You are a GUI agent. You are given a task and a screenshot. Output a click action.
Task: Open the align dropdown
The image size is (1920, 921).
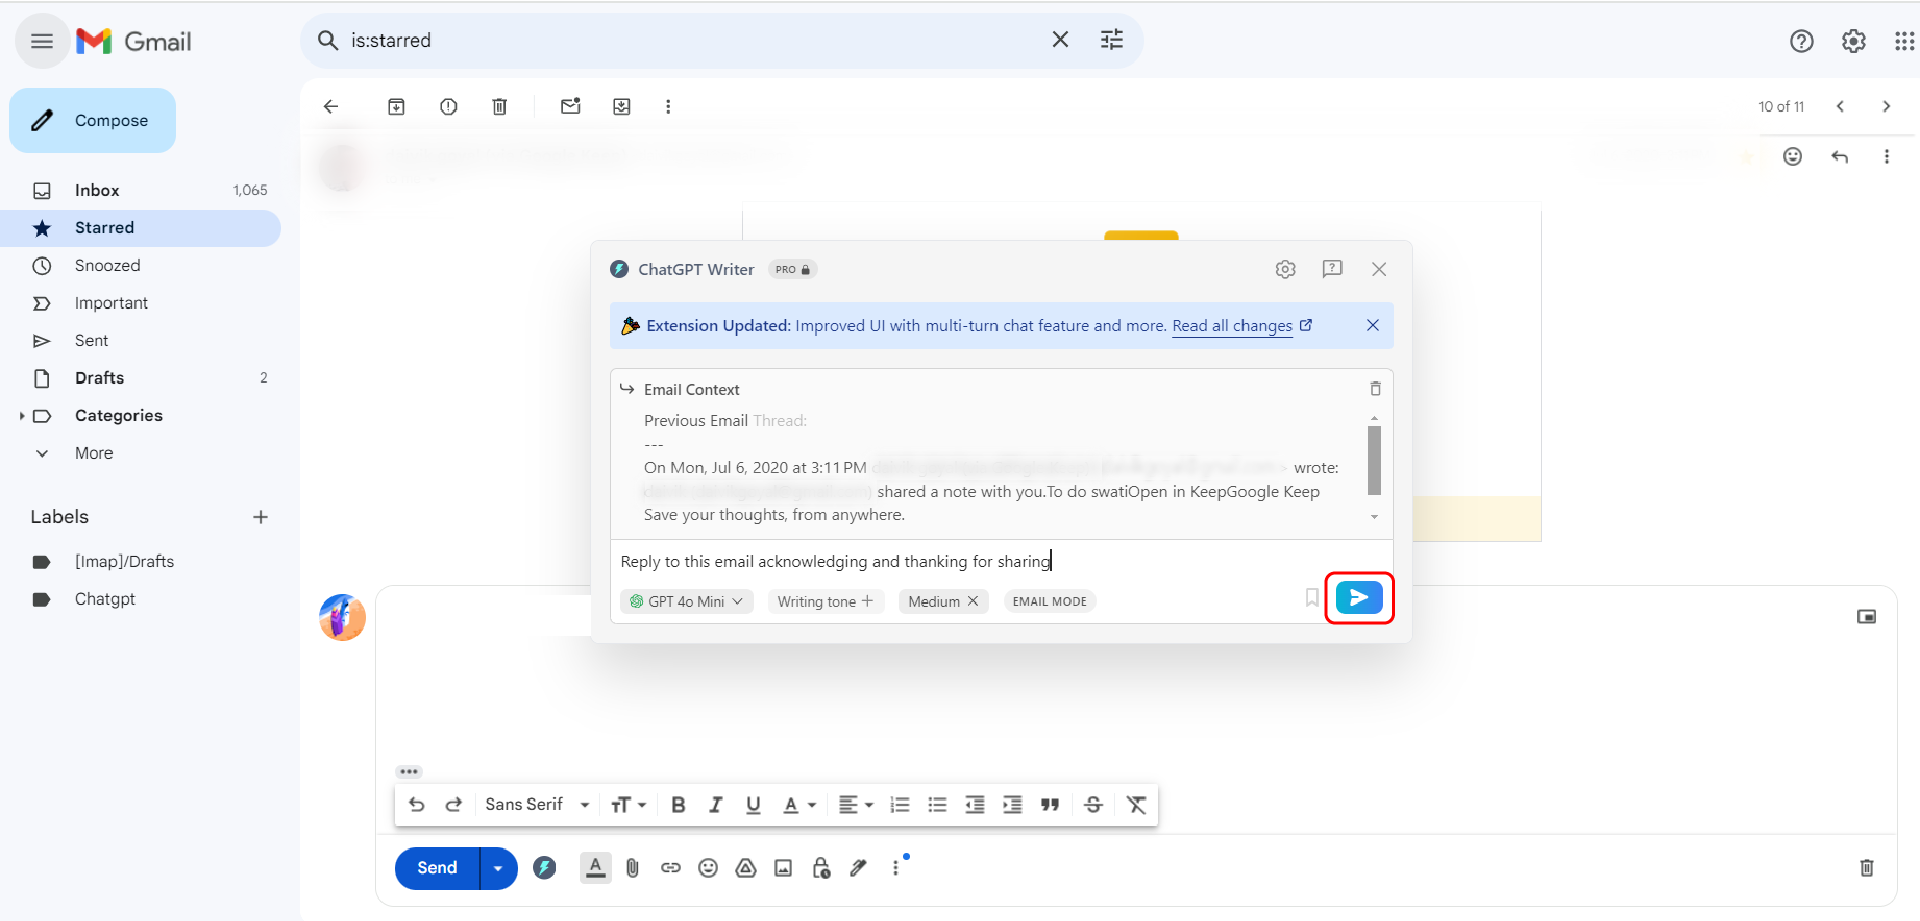[855, 805]
